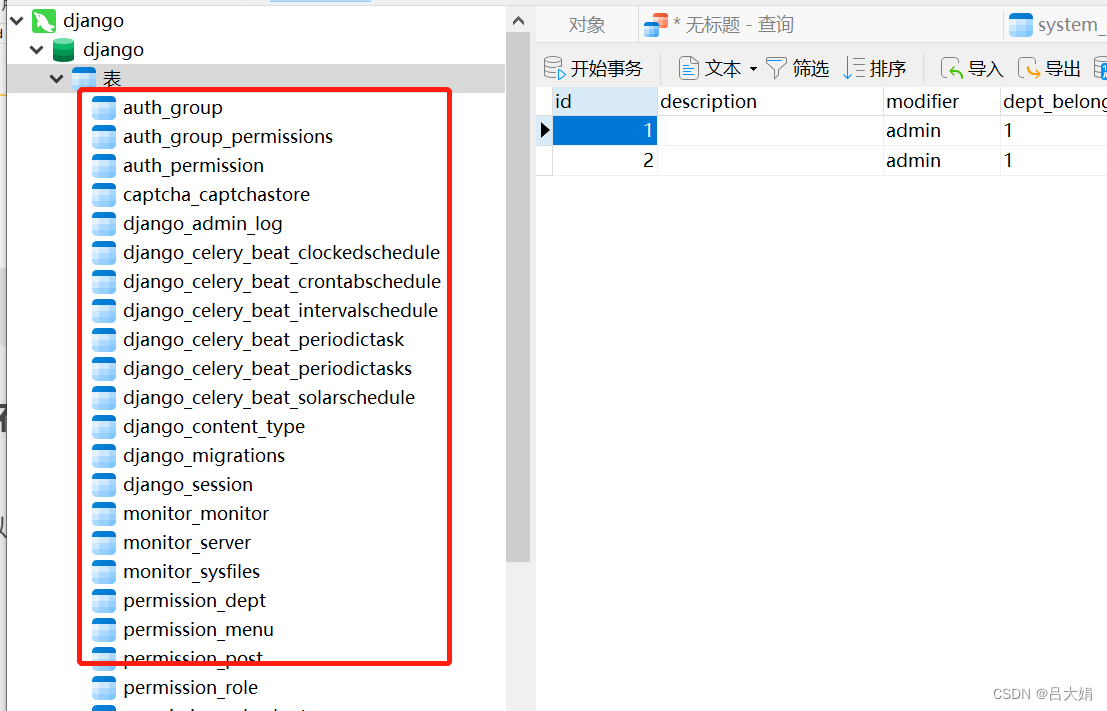1107x711 pixels.
Task: Click the 导出 export button label
Action: (1063, 68)
